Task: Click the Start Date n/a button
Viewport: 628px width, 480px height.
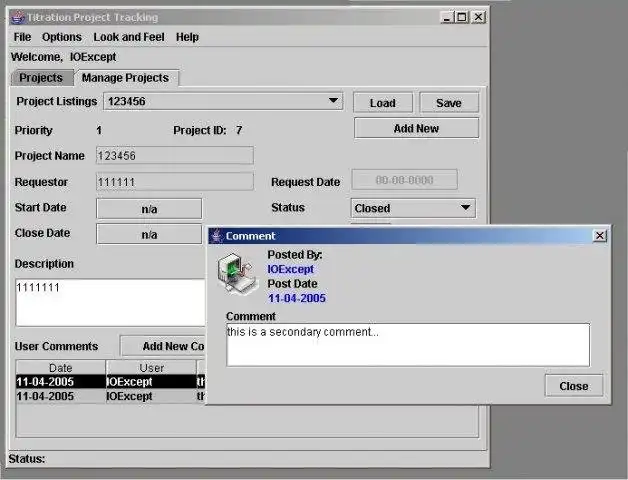Action: (x=149, y=209)
